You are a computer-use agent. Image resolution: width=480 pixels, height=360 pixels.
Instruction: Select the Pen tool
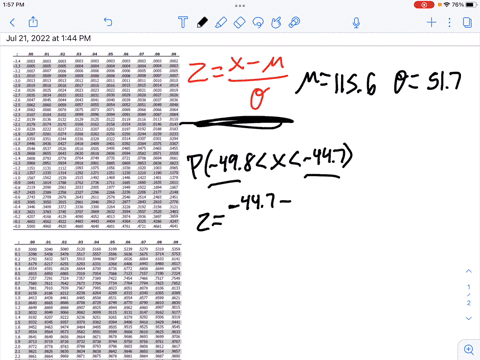tap(202, 22)
